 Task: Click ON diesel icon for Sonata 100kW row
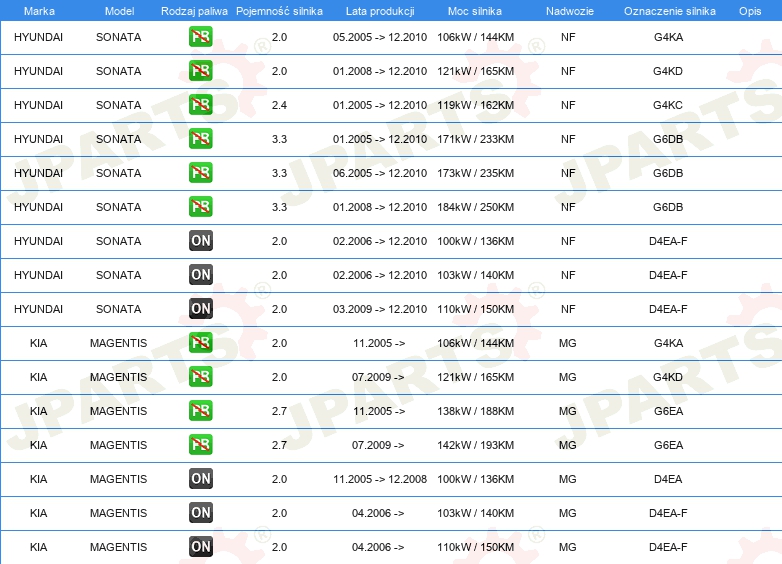pos(200,241)
